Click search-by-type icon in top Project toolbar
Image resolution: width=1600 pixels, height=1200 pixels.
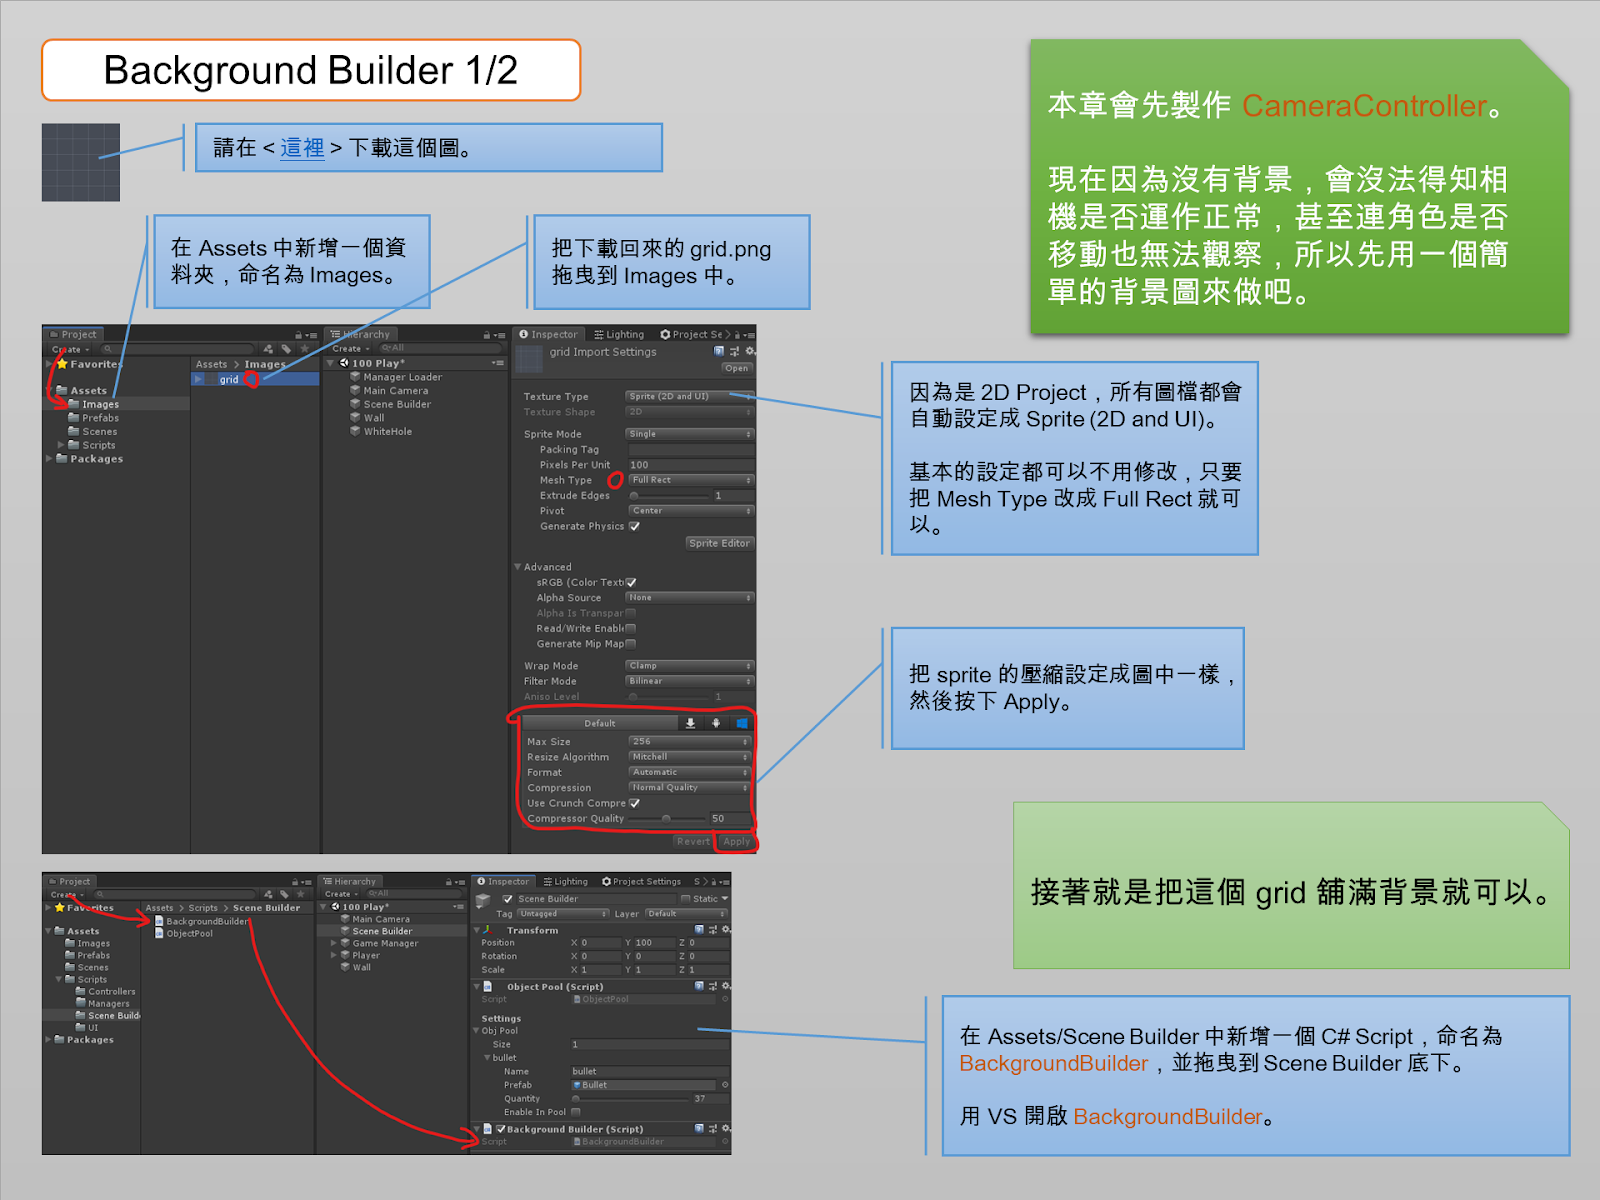click(268, 350)
